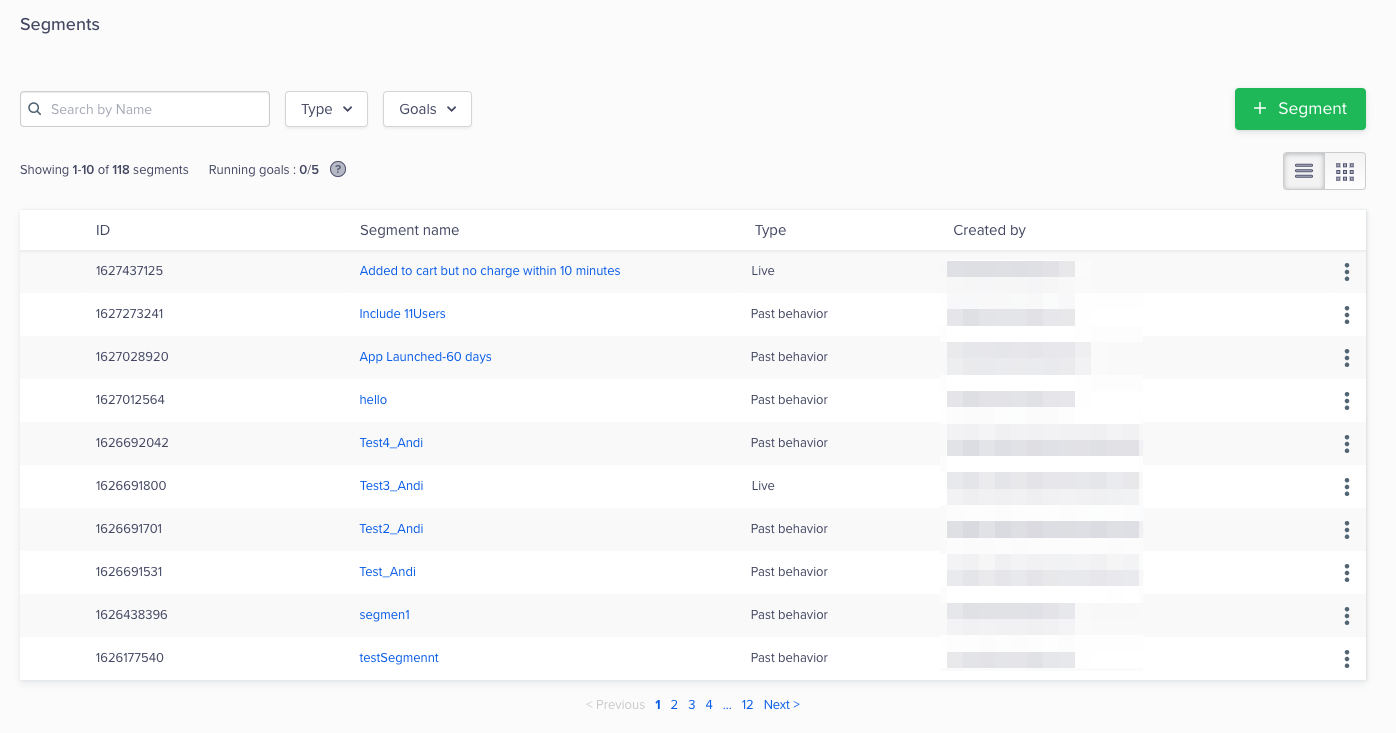The image size is (1396, 733).
Task: Jump to page 12 of segments
Action: (x=747, y=705)
